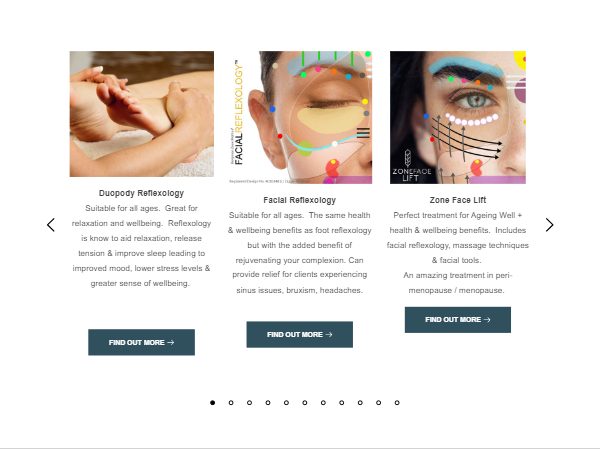600x449 pixels.
Task: Select the third carousel pagination dot
Action: click(249, 402)
